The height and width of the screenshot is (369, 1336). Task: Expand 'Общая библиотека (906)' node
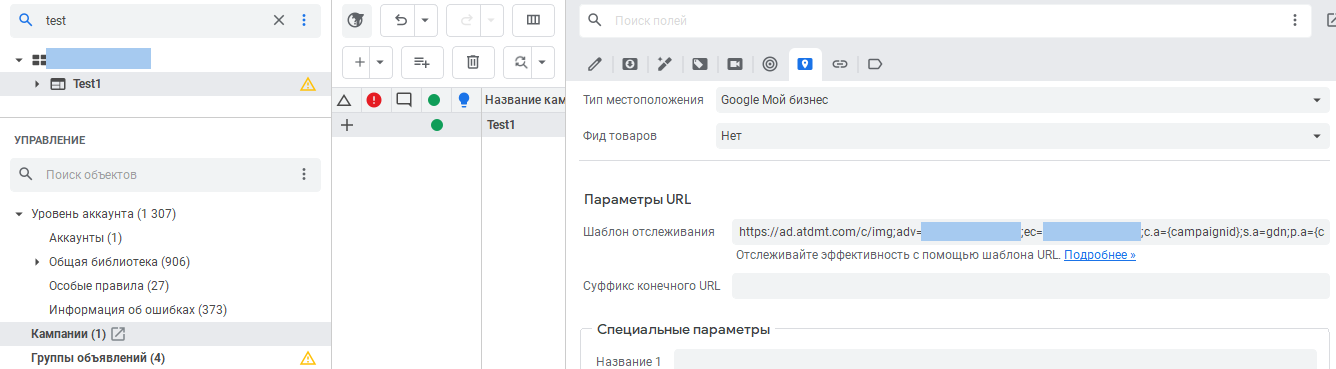(37, 262)
